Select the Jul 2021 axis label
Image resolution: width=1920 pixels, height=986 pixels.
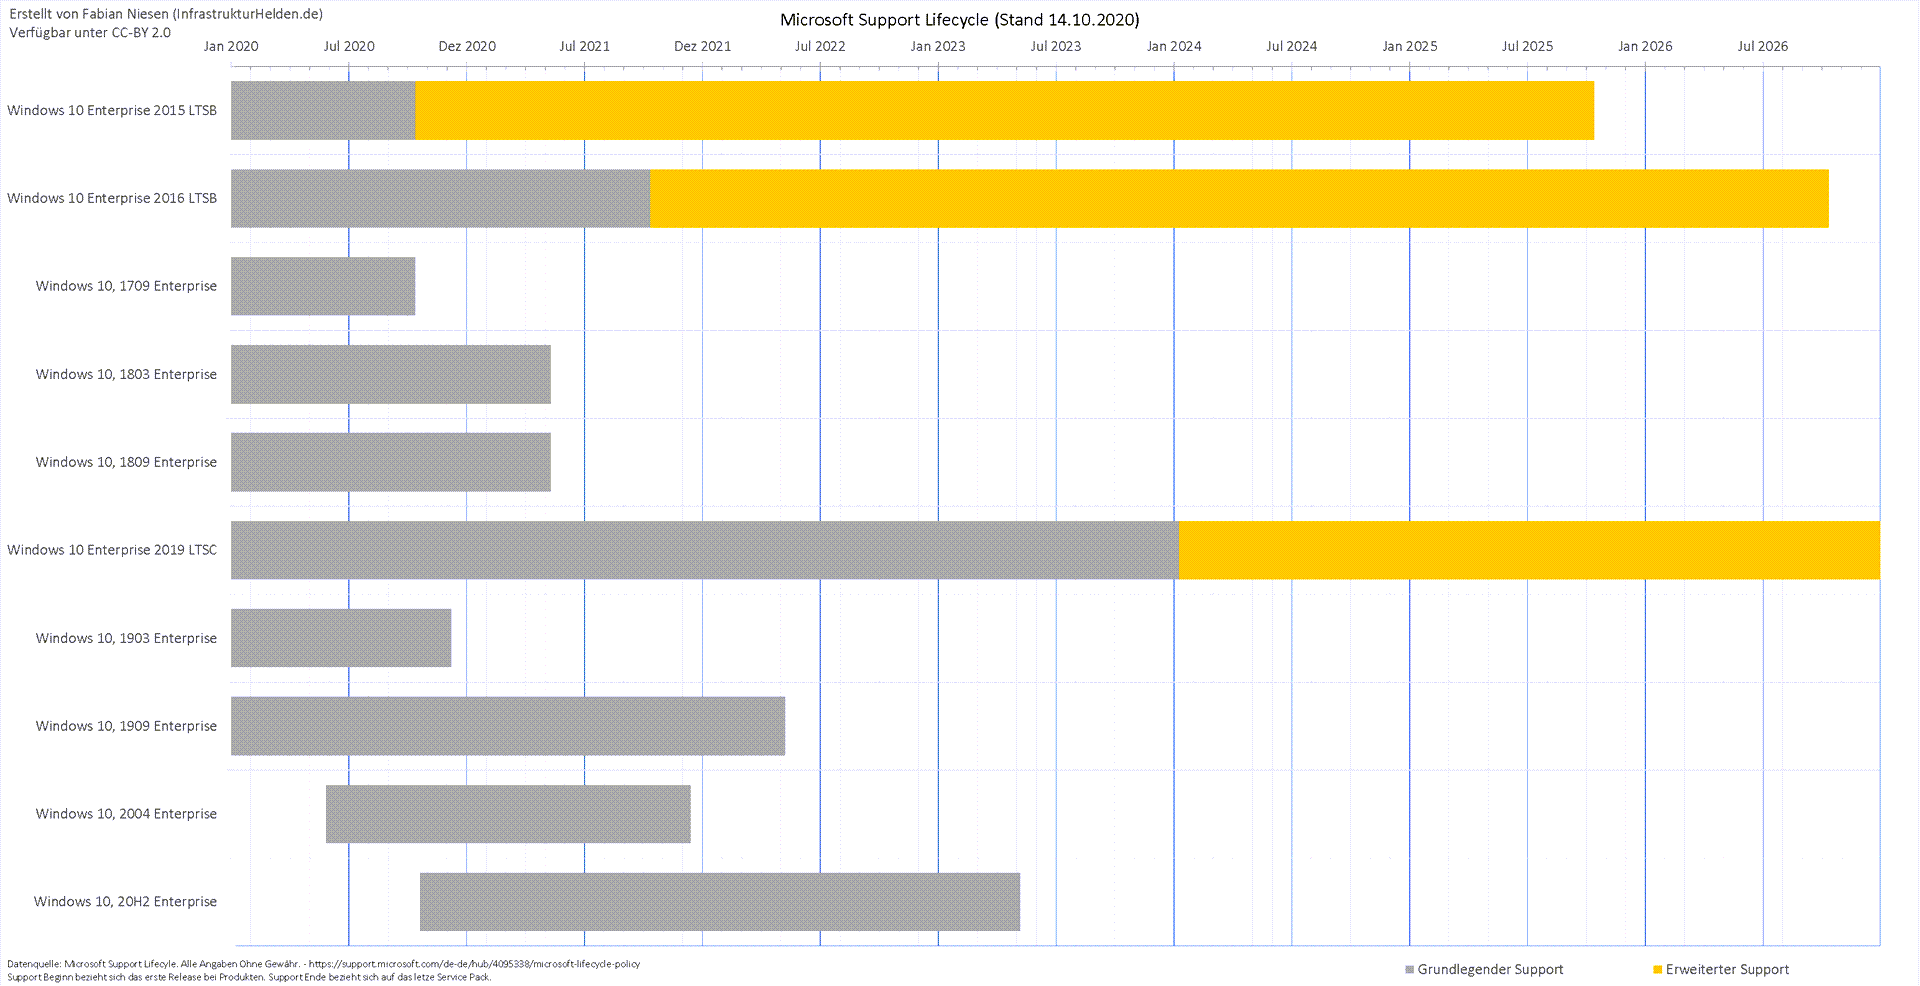click(x=584, y=47)
